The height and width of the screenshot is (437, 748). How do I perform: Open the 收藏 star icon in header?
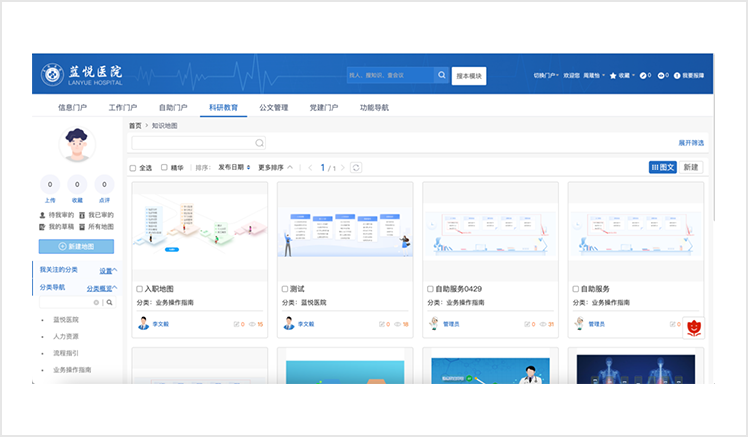(x=614, y=75)
